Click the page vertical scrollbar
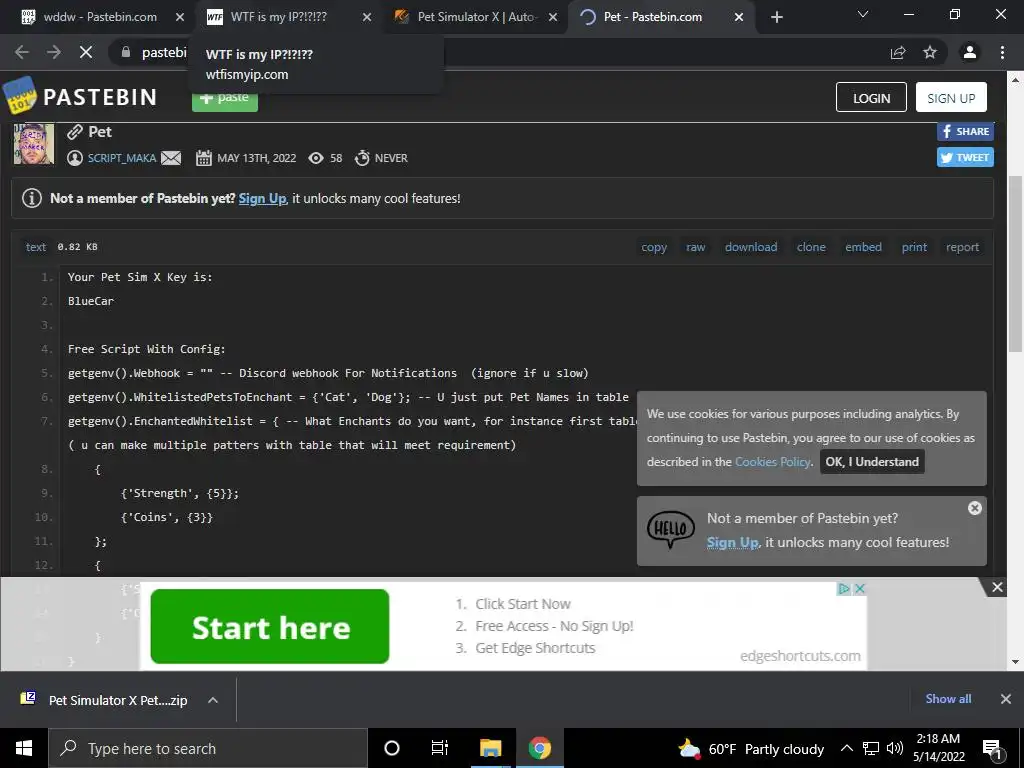 (x=1015, y=264)
